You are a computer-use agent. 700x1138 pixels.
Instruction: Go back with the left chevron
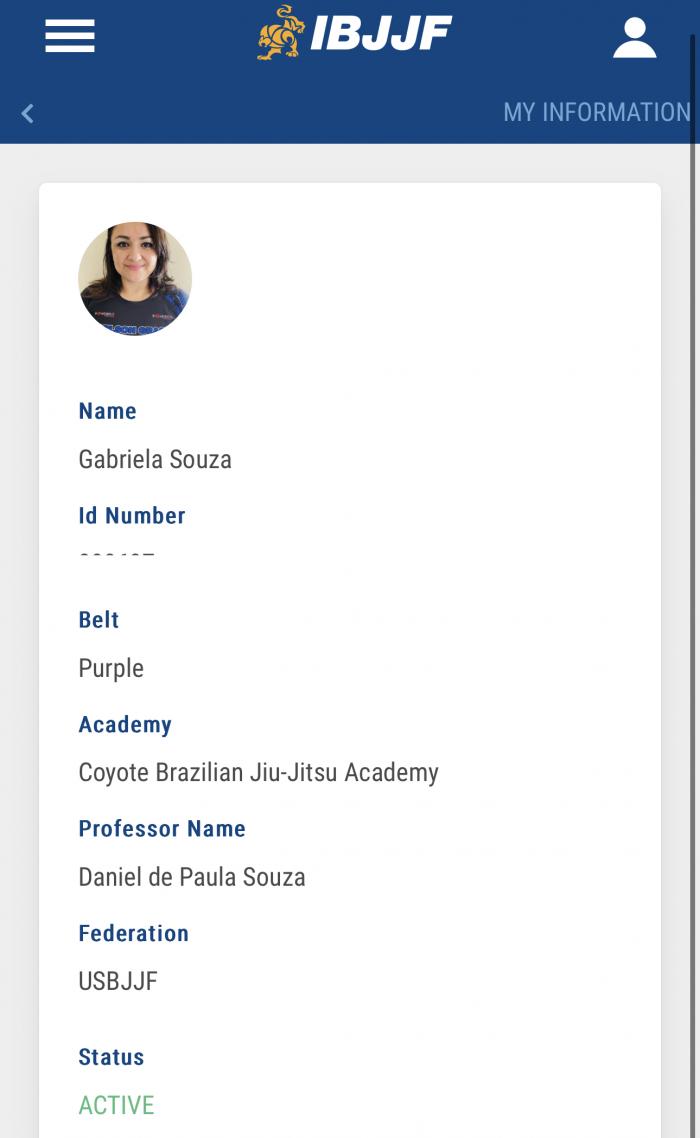click(28, 113)
